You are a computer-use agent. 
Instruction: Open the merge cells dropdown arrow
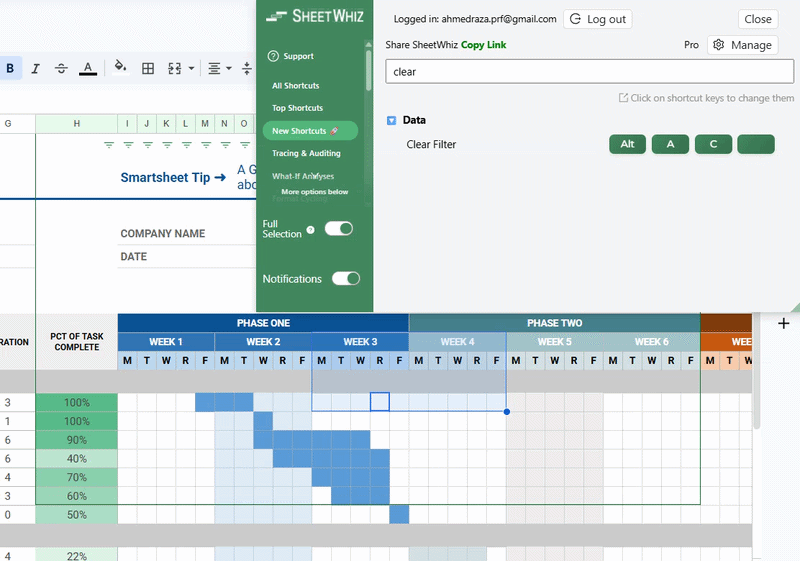click(x=191, y=68)
